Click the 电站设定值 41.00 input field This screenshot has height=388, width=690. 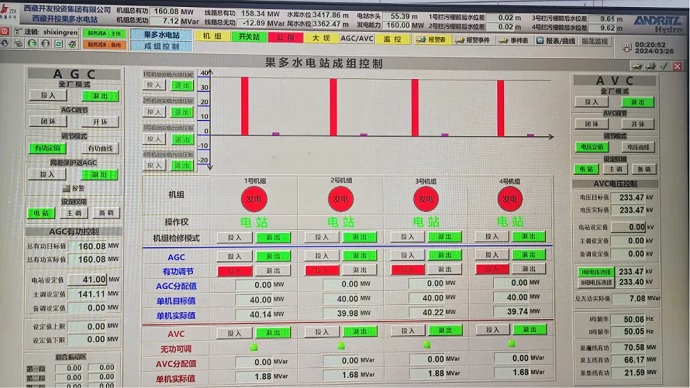click(x=87, y=279)
